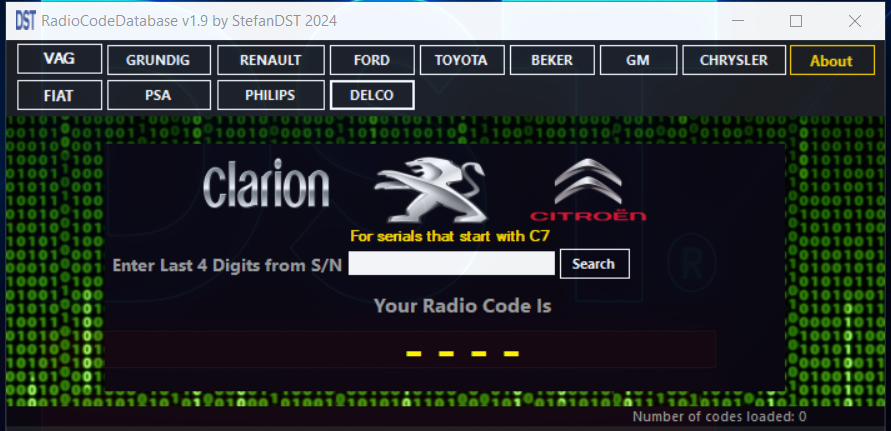Click the 'For serials that start with C7' note

pyautogui.click(x=449, y=236)
